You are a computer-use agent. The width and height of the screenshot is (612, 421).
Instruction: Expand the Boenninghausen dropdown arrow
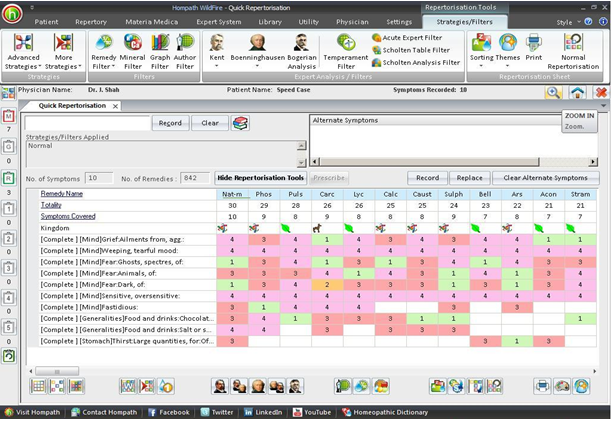point(257,66)
